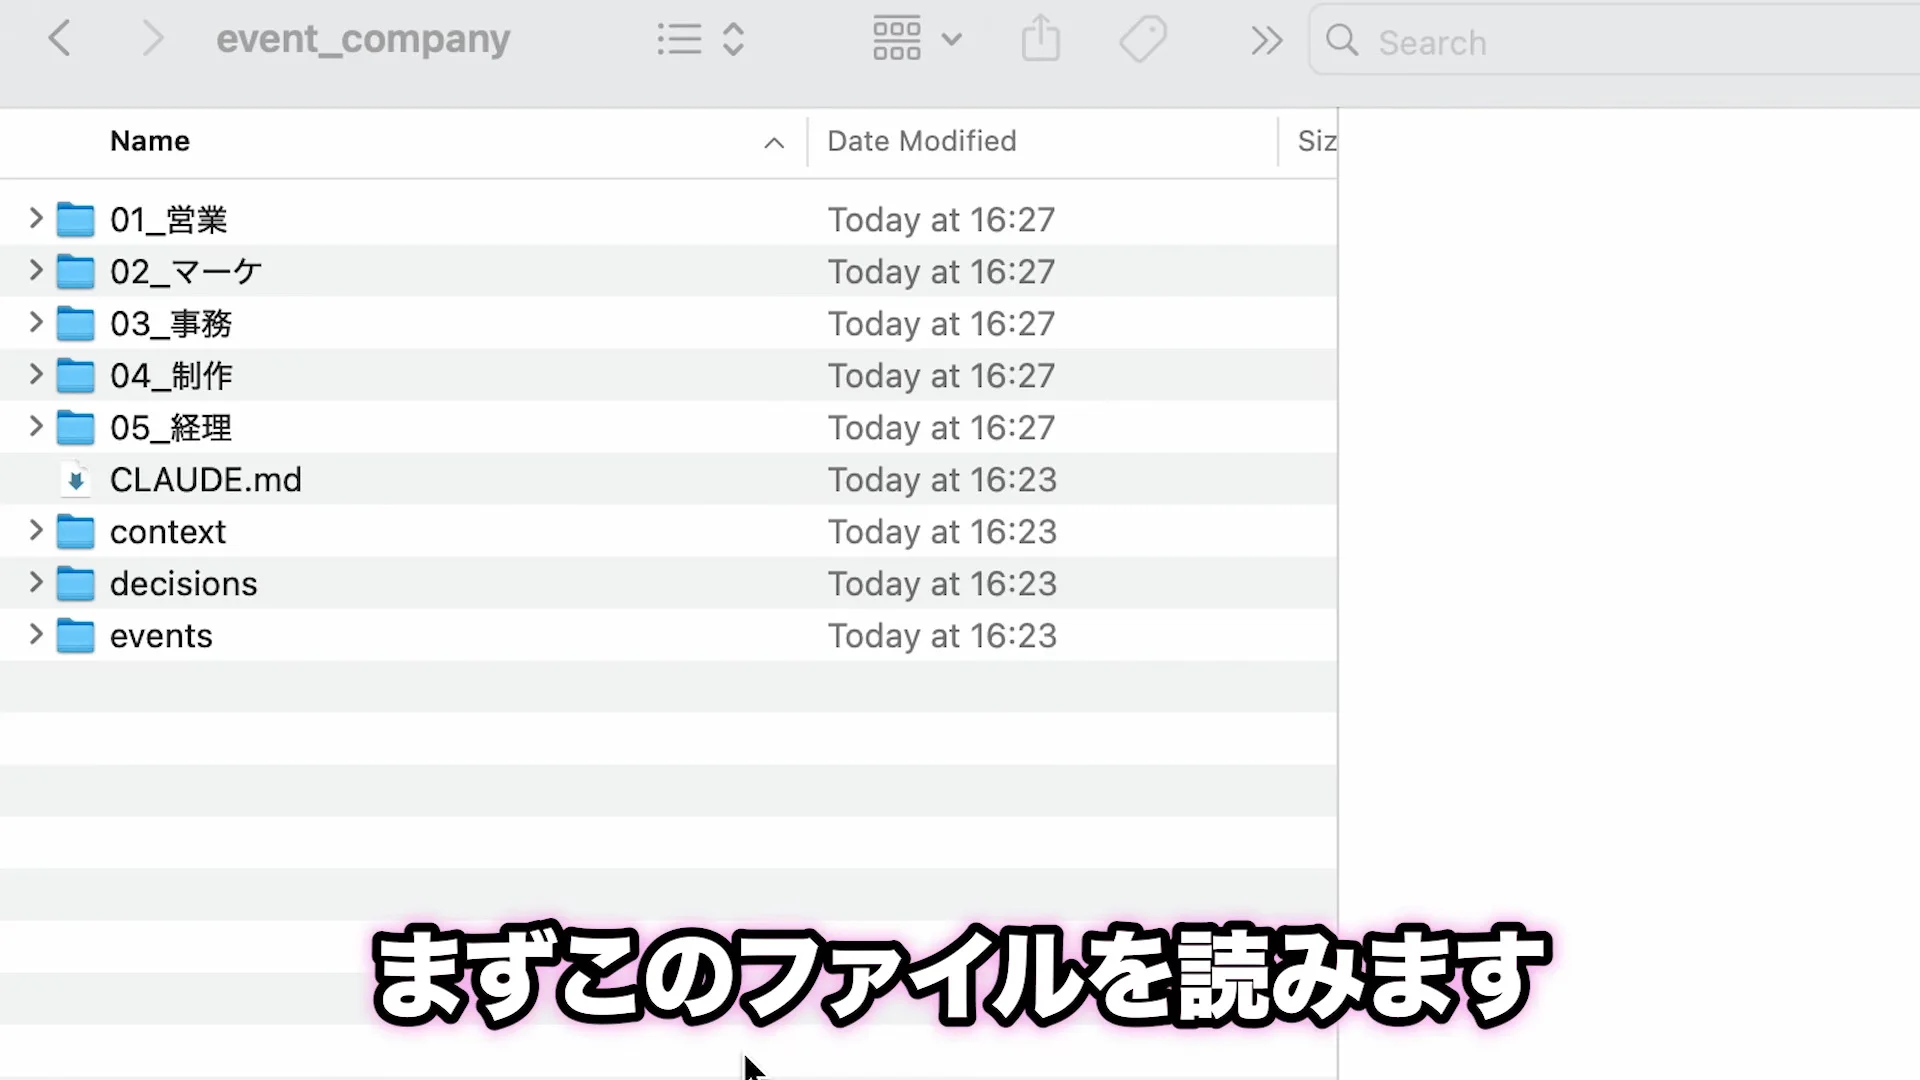Expand the 01_営業 folder
This screenshot has height=1080, width=1920.
coord(35,218)
